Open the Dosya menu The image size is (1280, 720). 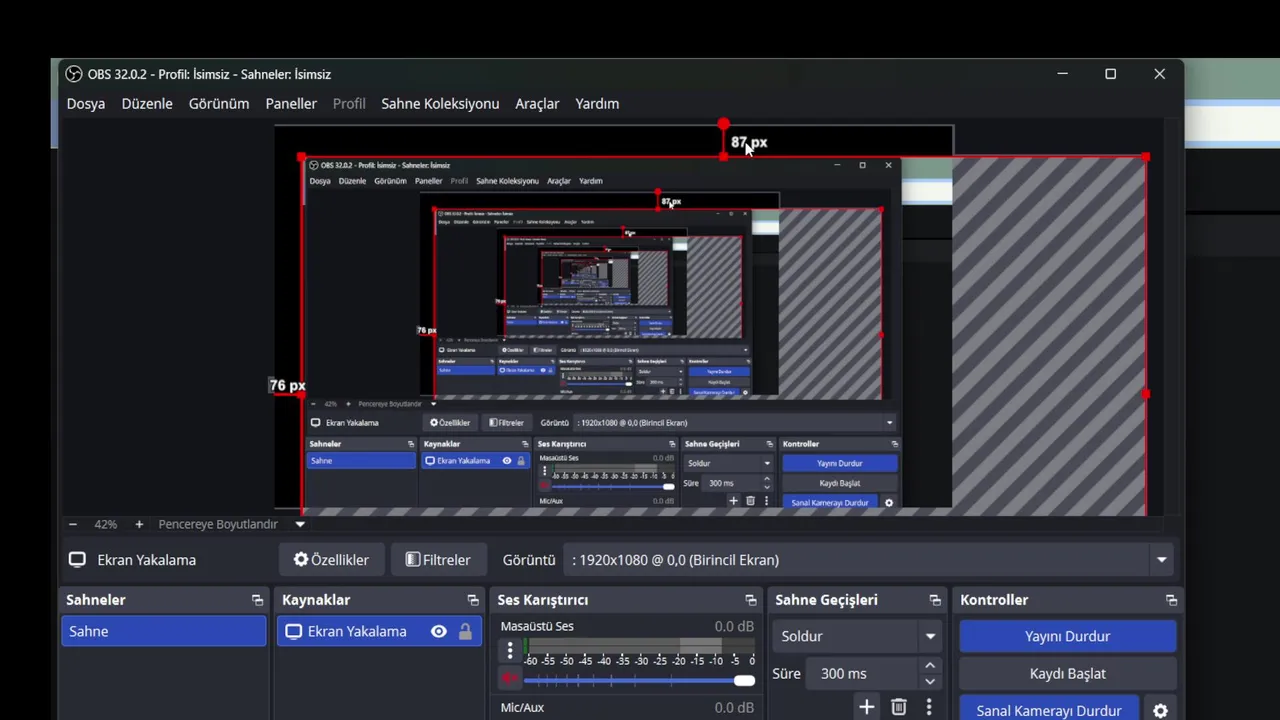click(x=86, y=104)
